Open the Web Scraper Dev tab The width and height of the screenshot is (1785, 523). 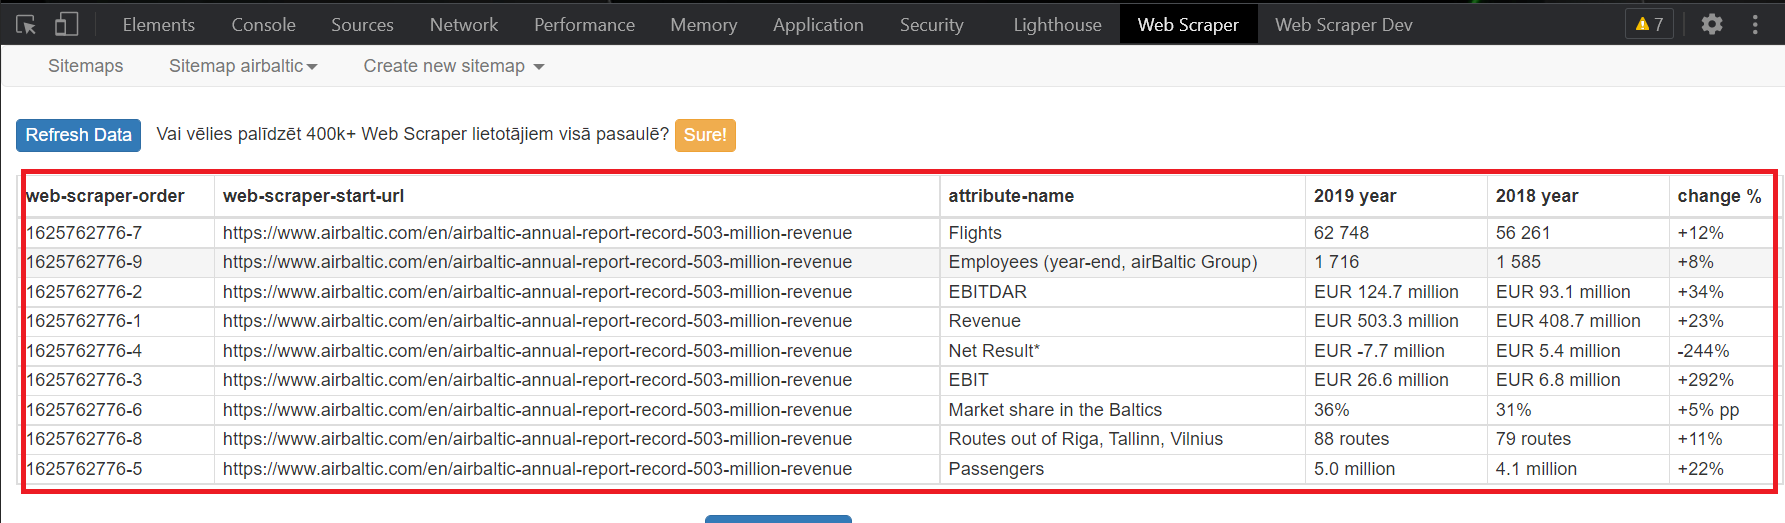point(1343,25)
